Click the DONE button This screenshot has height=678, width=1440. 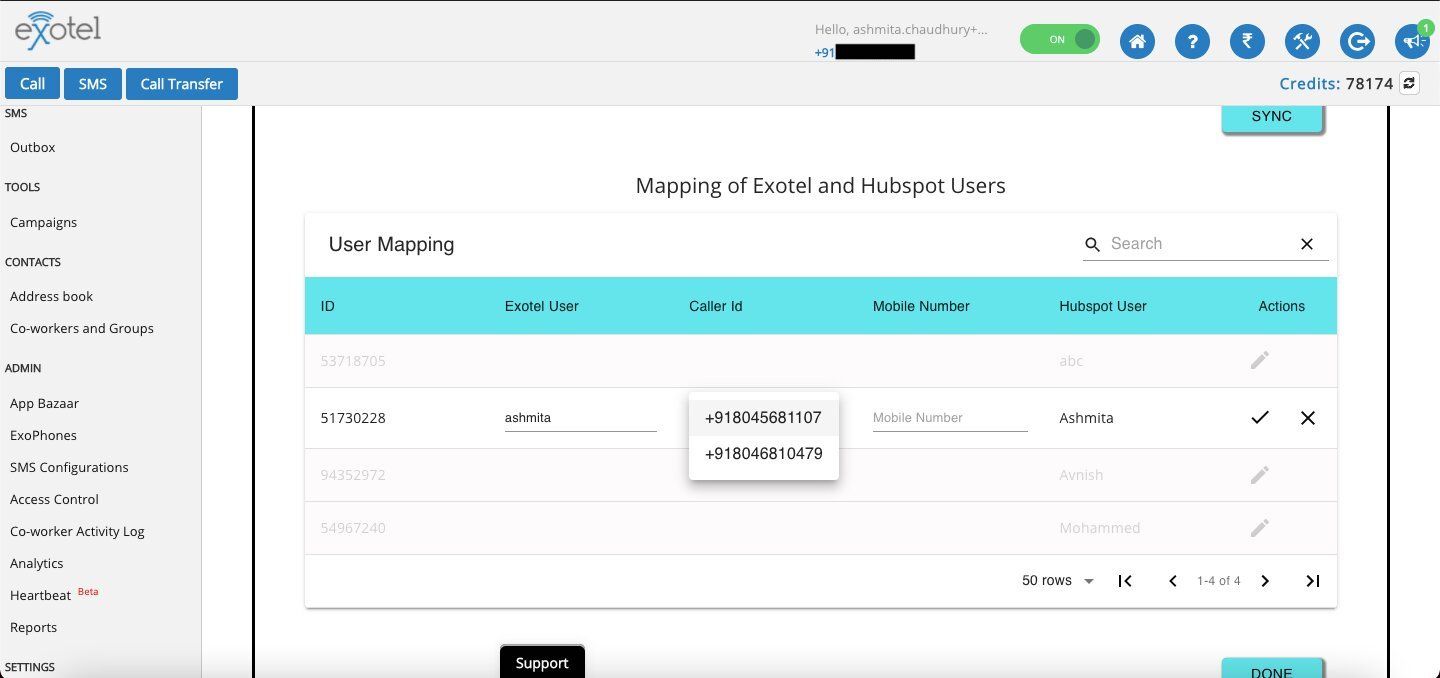coord(1272,669)
